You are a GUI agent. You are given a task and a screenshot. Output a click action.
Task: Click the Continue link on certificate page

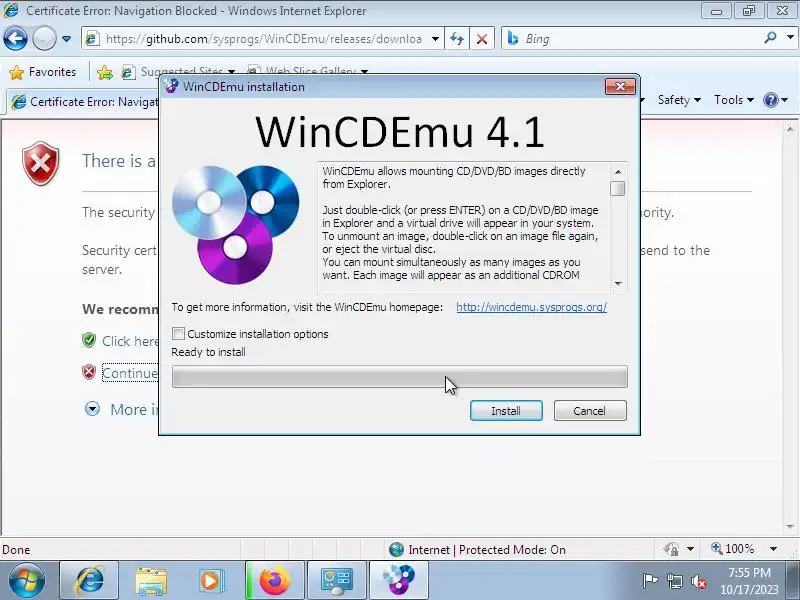click(130, 373)
